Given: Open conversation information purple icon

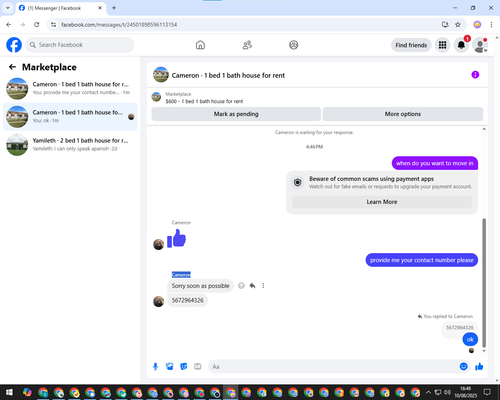Looking at the screenshot, I should coord(475,75).
